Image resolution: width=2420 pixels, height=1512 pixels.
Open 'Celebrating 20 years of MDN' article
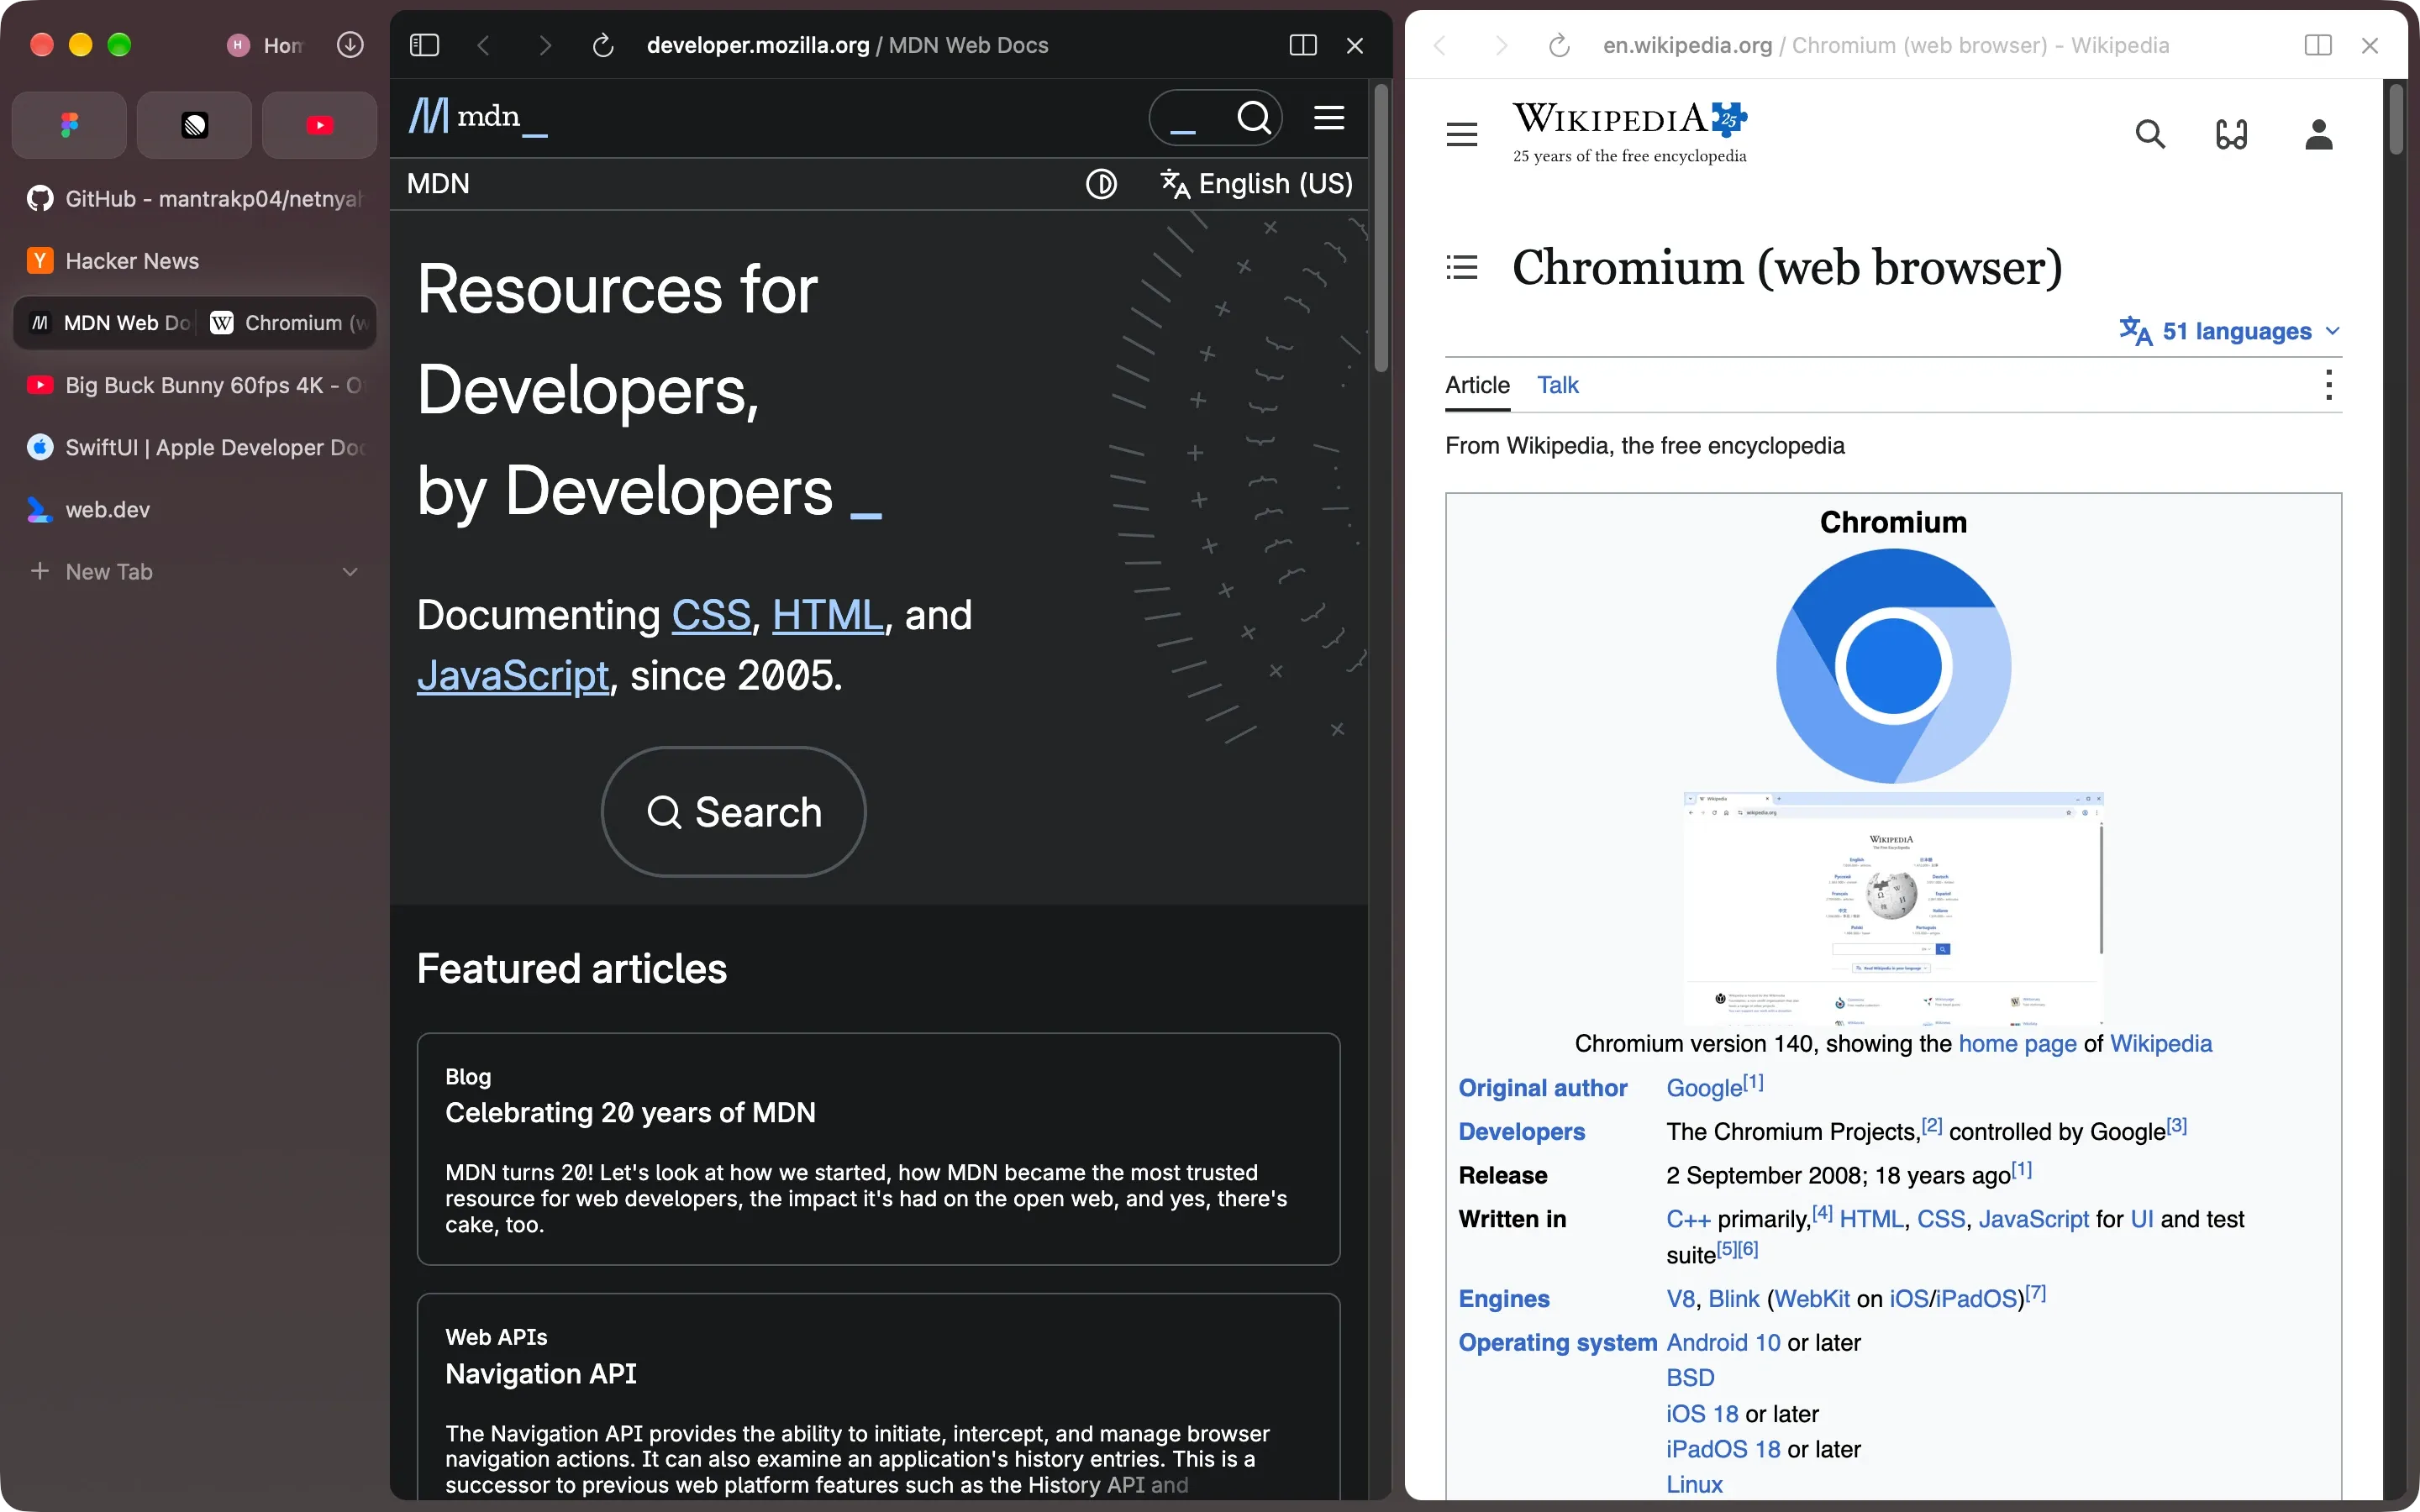click(x=630, y=1113)
